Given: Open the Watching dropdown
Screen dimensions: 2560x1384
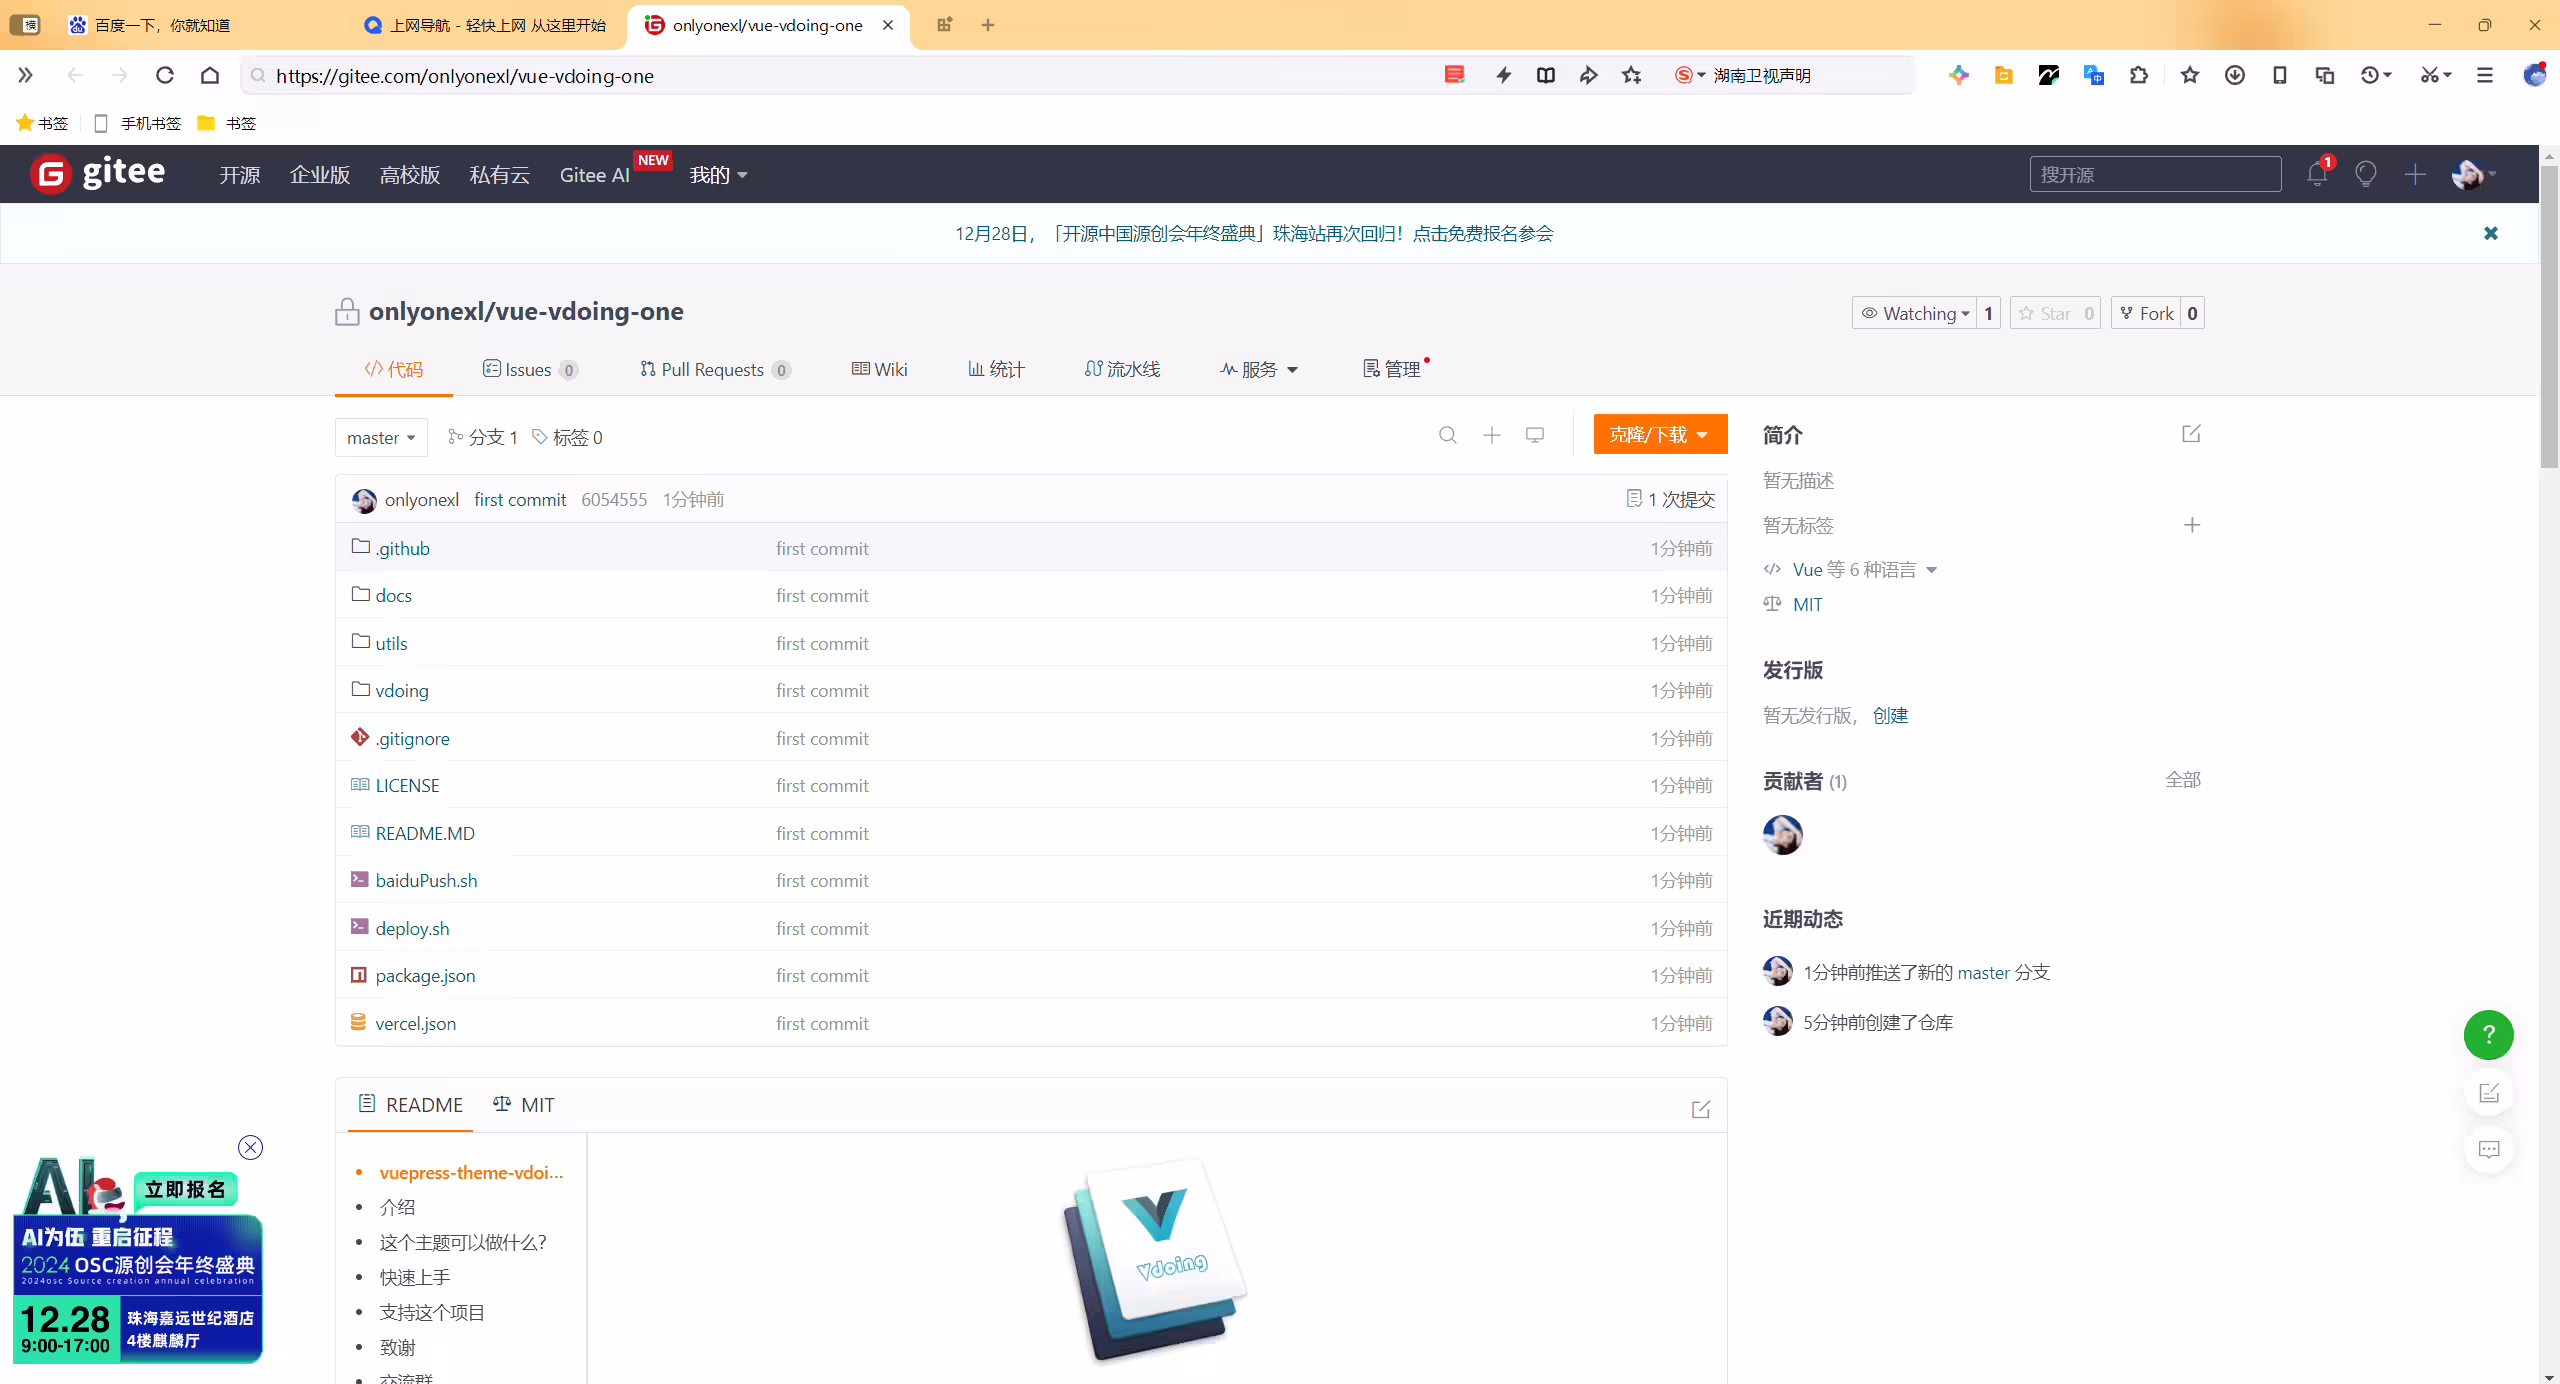Looking at the screenshot, I should 1914,313.
